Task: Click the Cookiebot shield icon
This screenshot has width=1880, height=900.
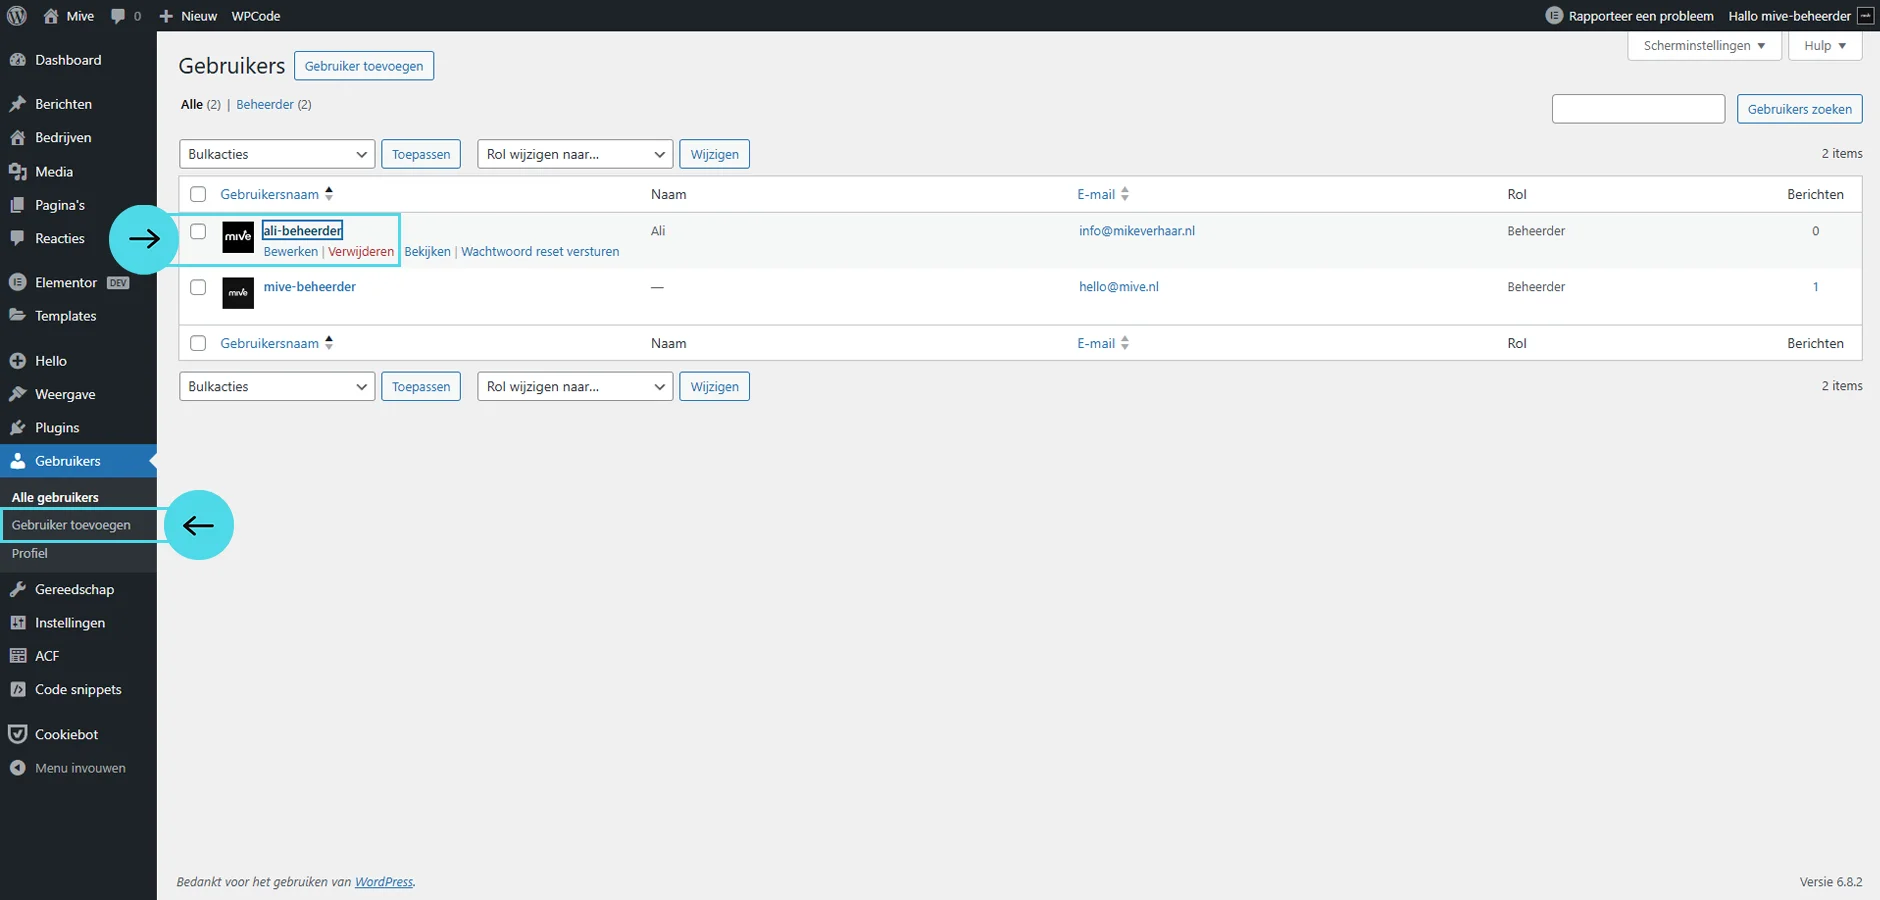Action: (17, 734)
